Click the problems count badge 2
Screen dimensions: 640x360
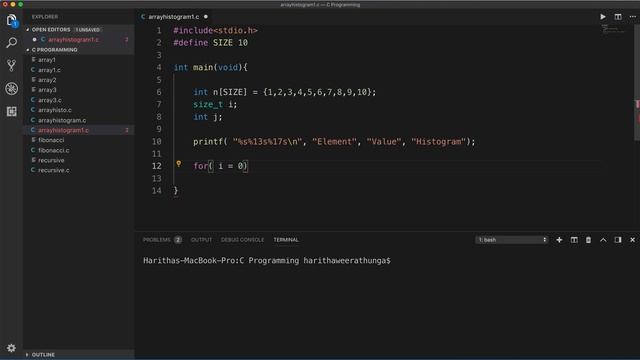click(x=178, y=240)
